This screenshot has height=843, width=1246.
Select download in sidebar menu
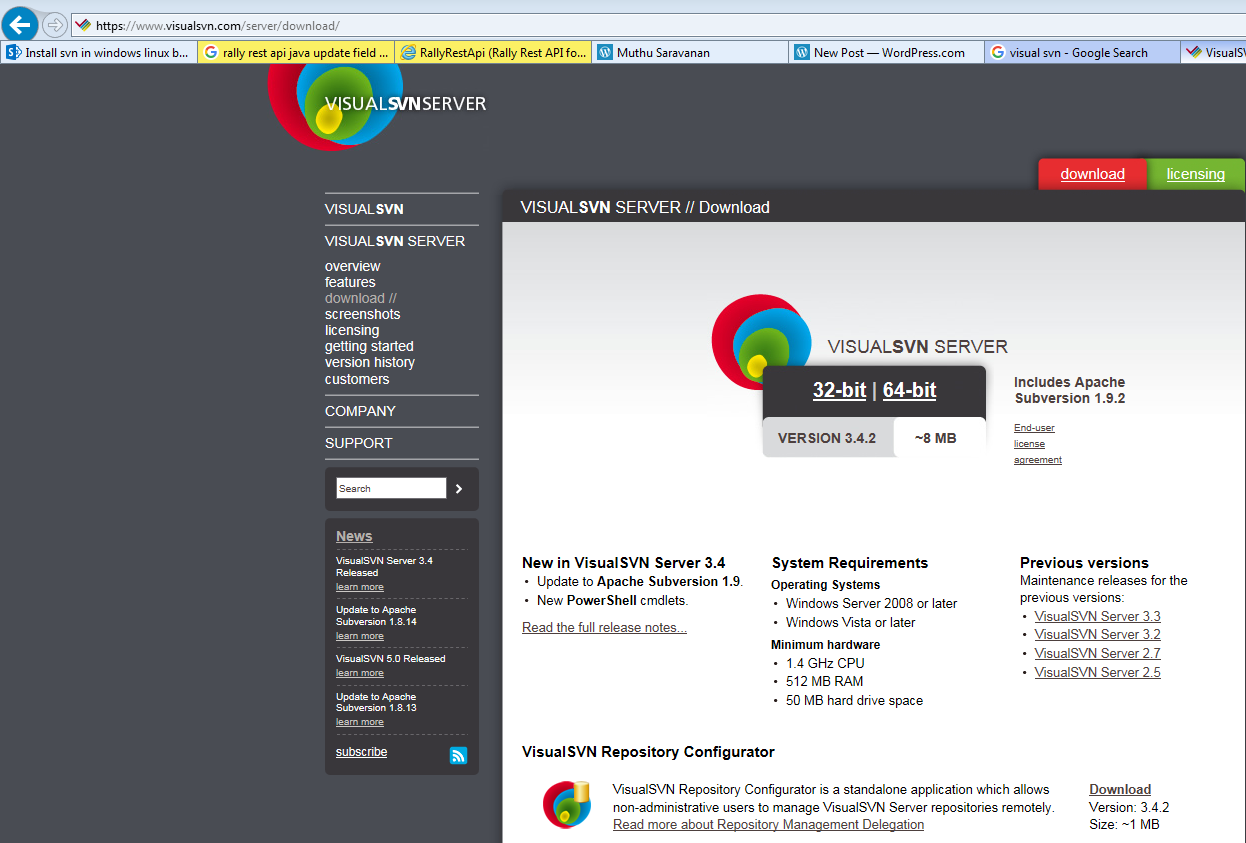tap(361, 298)
